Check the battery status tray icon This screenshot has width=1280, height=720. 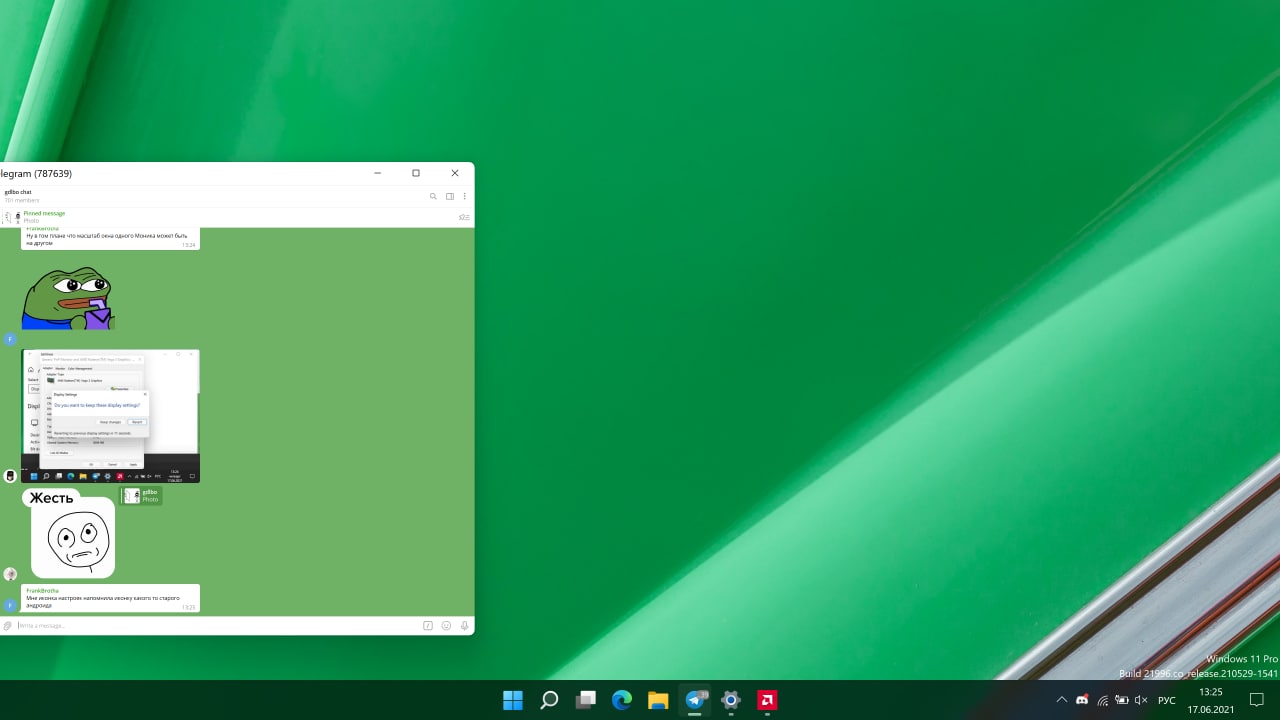pos(1122,700)
